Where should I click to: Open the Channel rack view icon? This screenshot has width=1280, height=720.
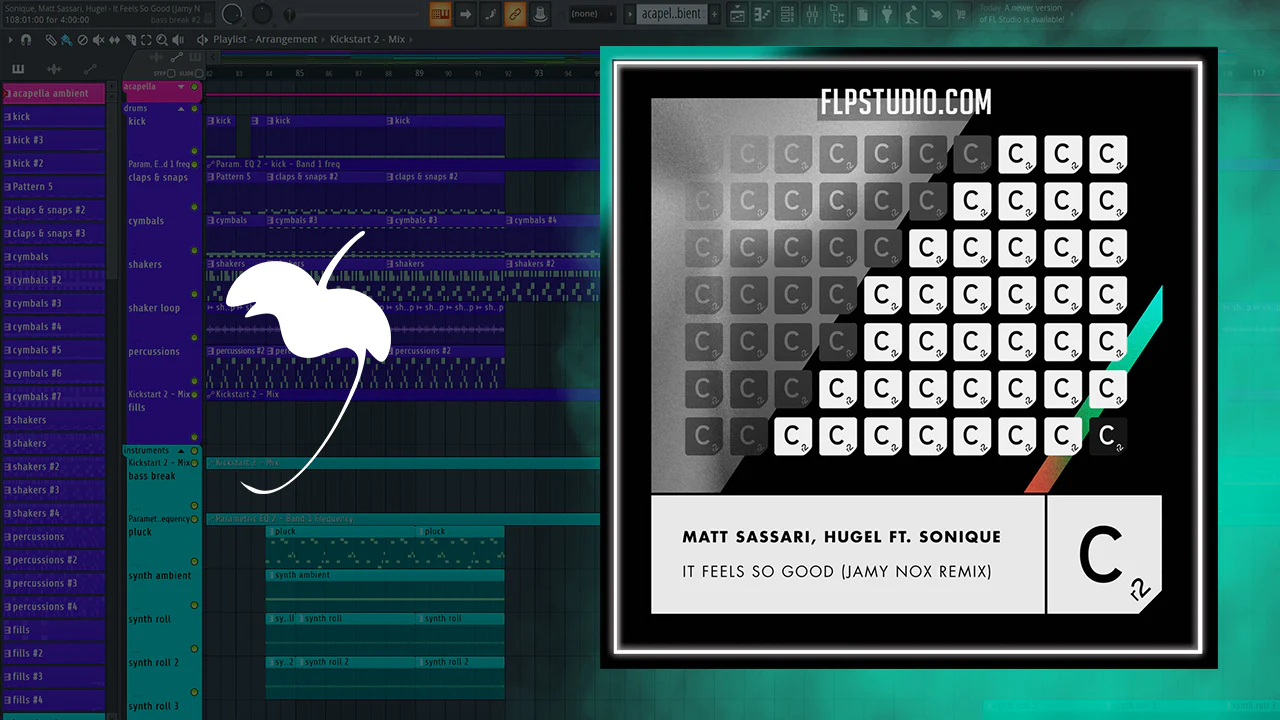(788, 14)
